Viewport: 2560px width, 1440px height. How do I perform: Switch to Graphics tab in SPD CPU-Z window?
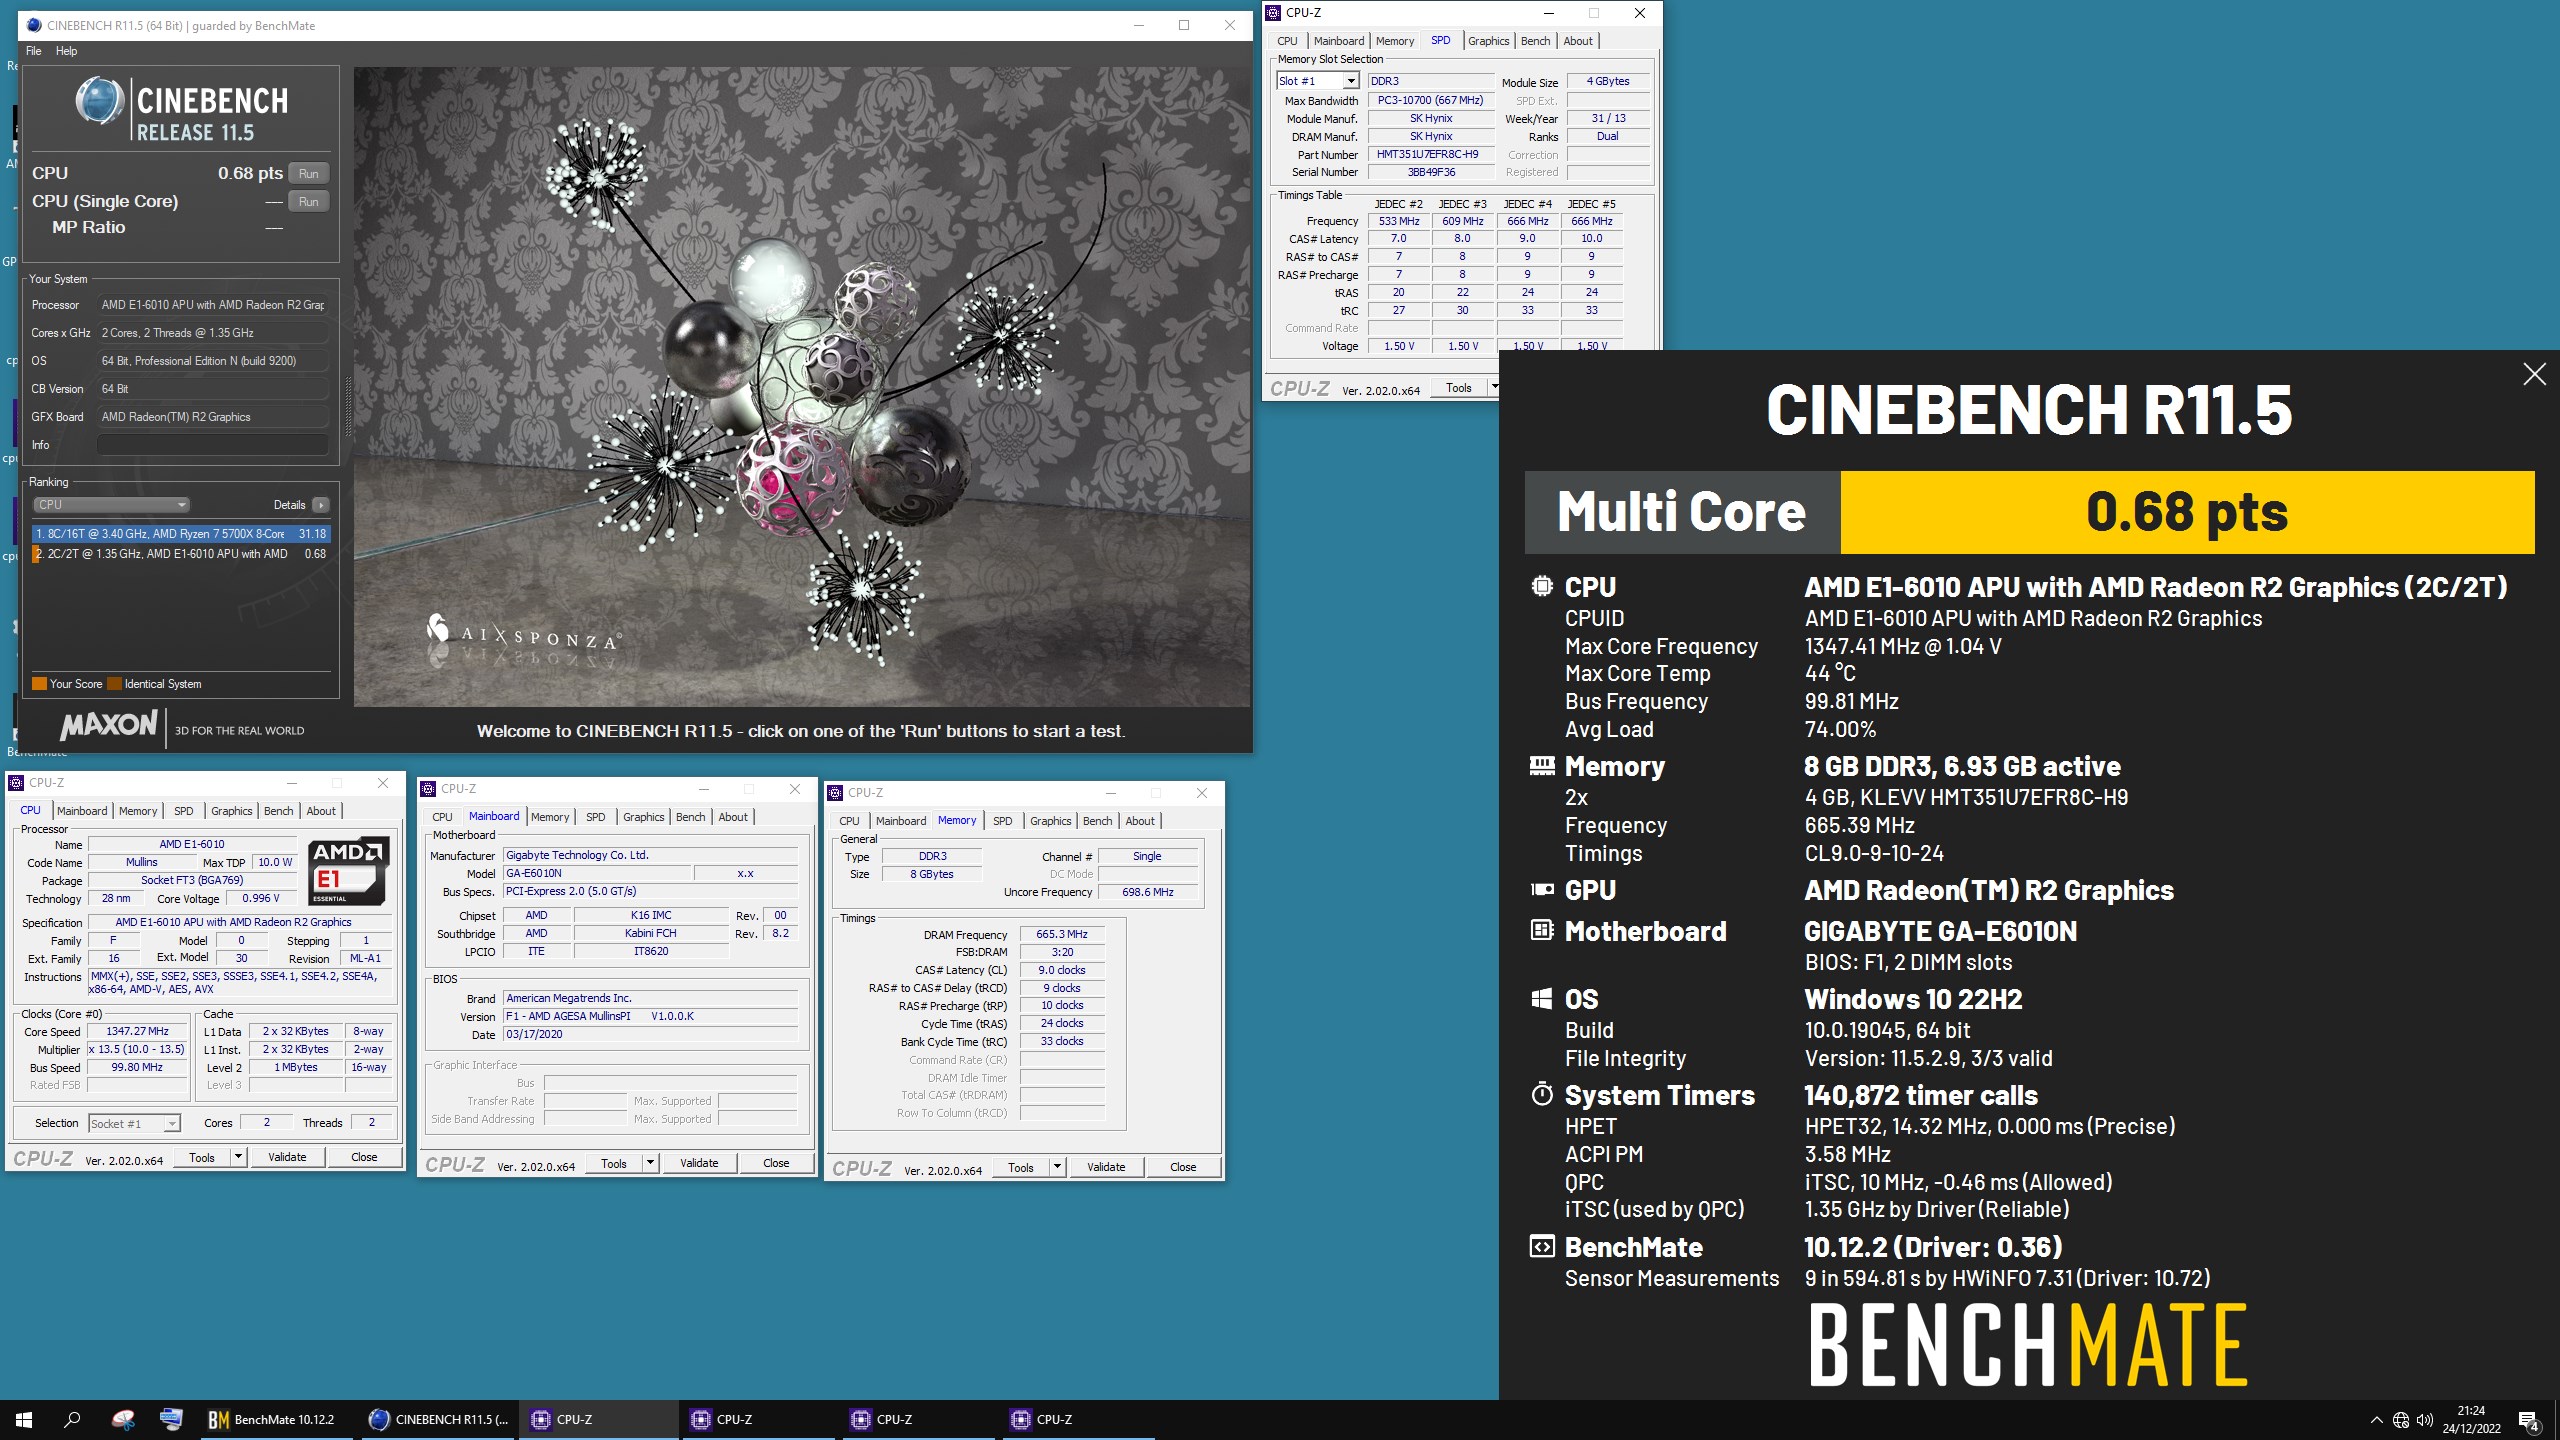1488,41
